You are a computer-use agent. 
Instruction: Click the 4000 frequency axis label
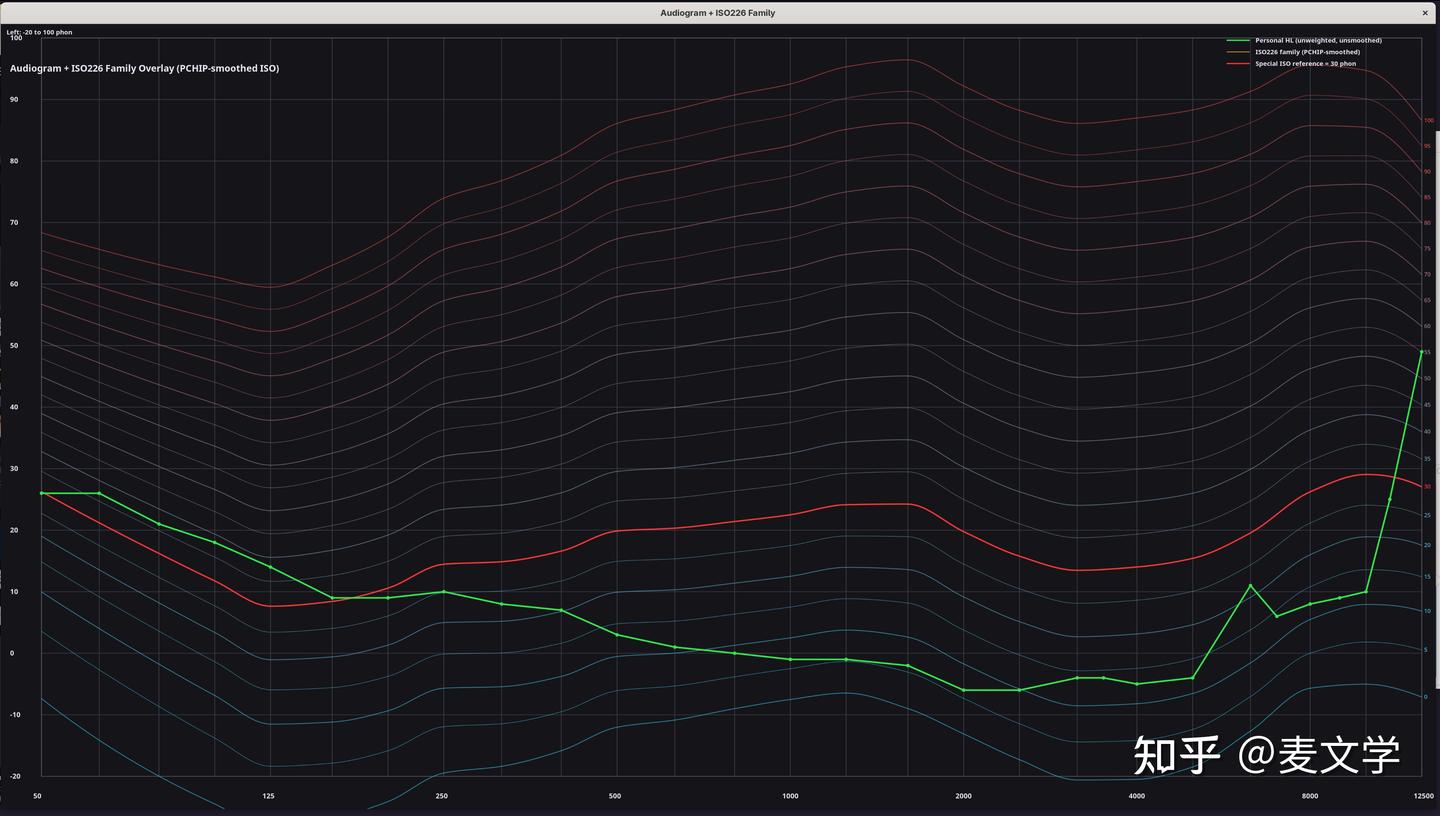tap(1136, 796)
